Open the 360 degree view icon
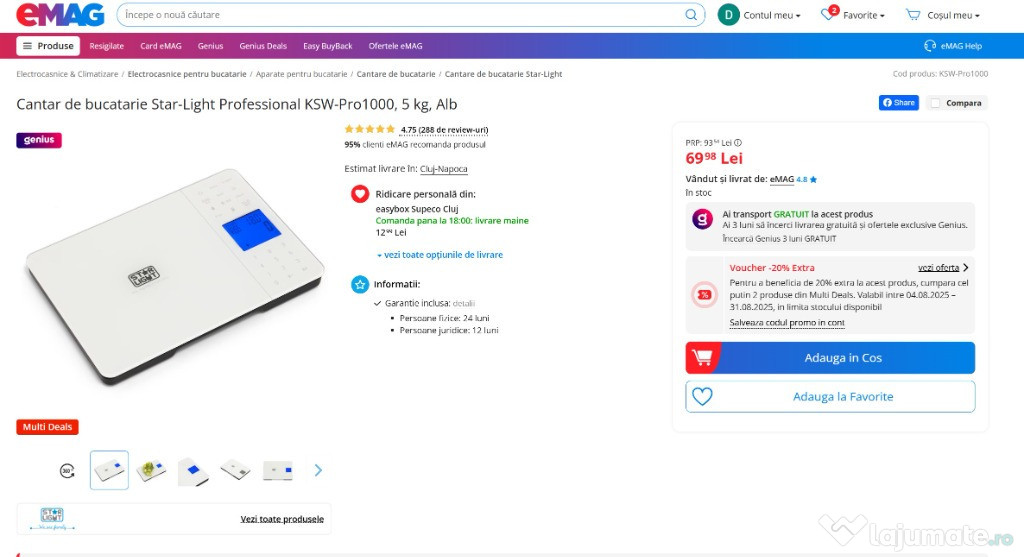 pyautogui.click(x=67, y=470)
